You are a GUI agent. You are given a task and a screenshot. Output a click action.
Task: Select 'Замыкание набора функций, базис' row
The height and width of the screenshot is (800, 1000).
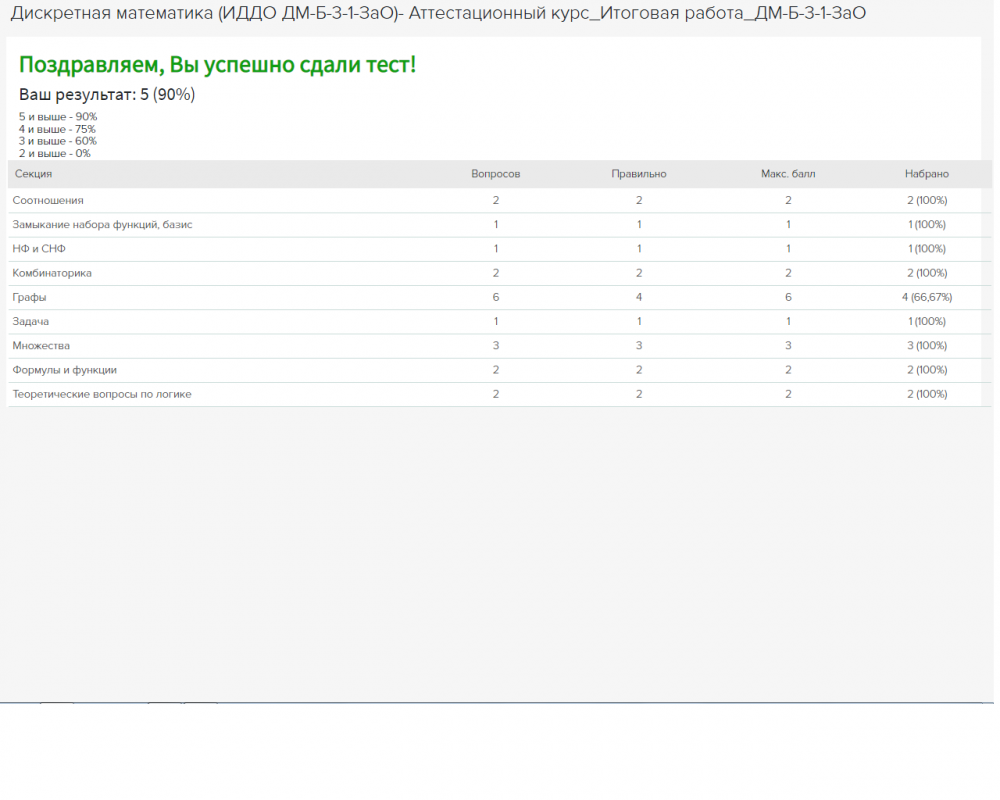(x=499, y=225)
